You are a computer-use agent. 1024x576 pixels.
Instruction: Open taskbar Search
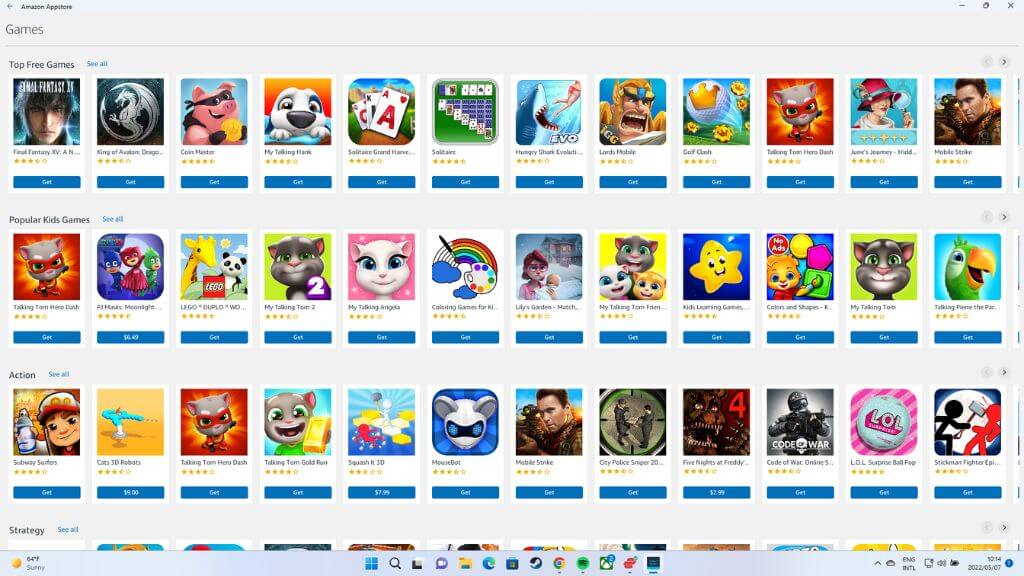tap(394, 563)
